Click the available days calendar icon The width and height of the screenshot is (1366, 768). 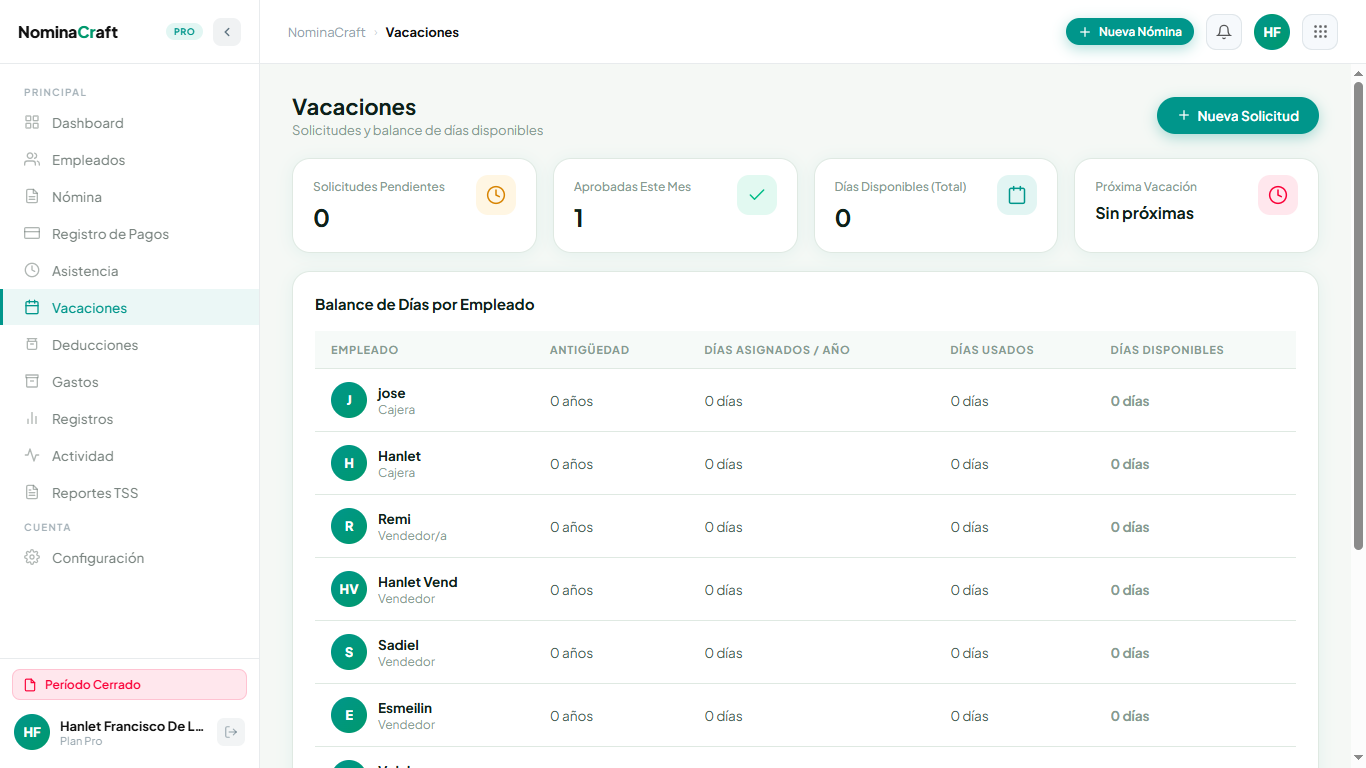pyautogui.click(x=1017, y=195)
